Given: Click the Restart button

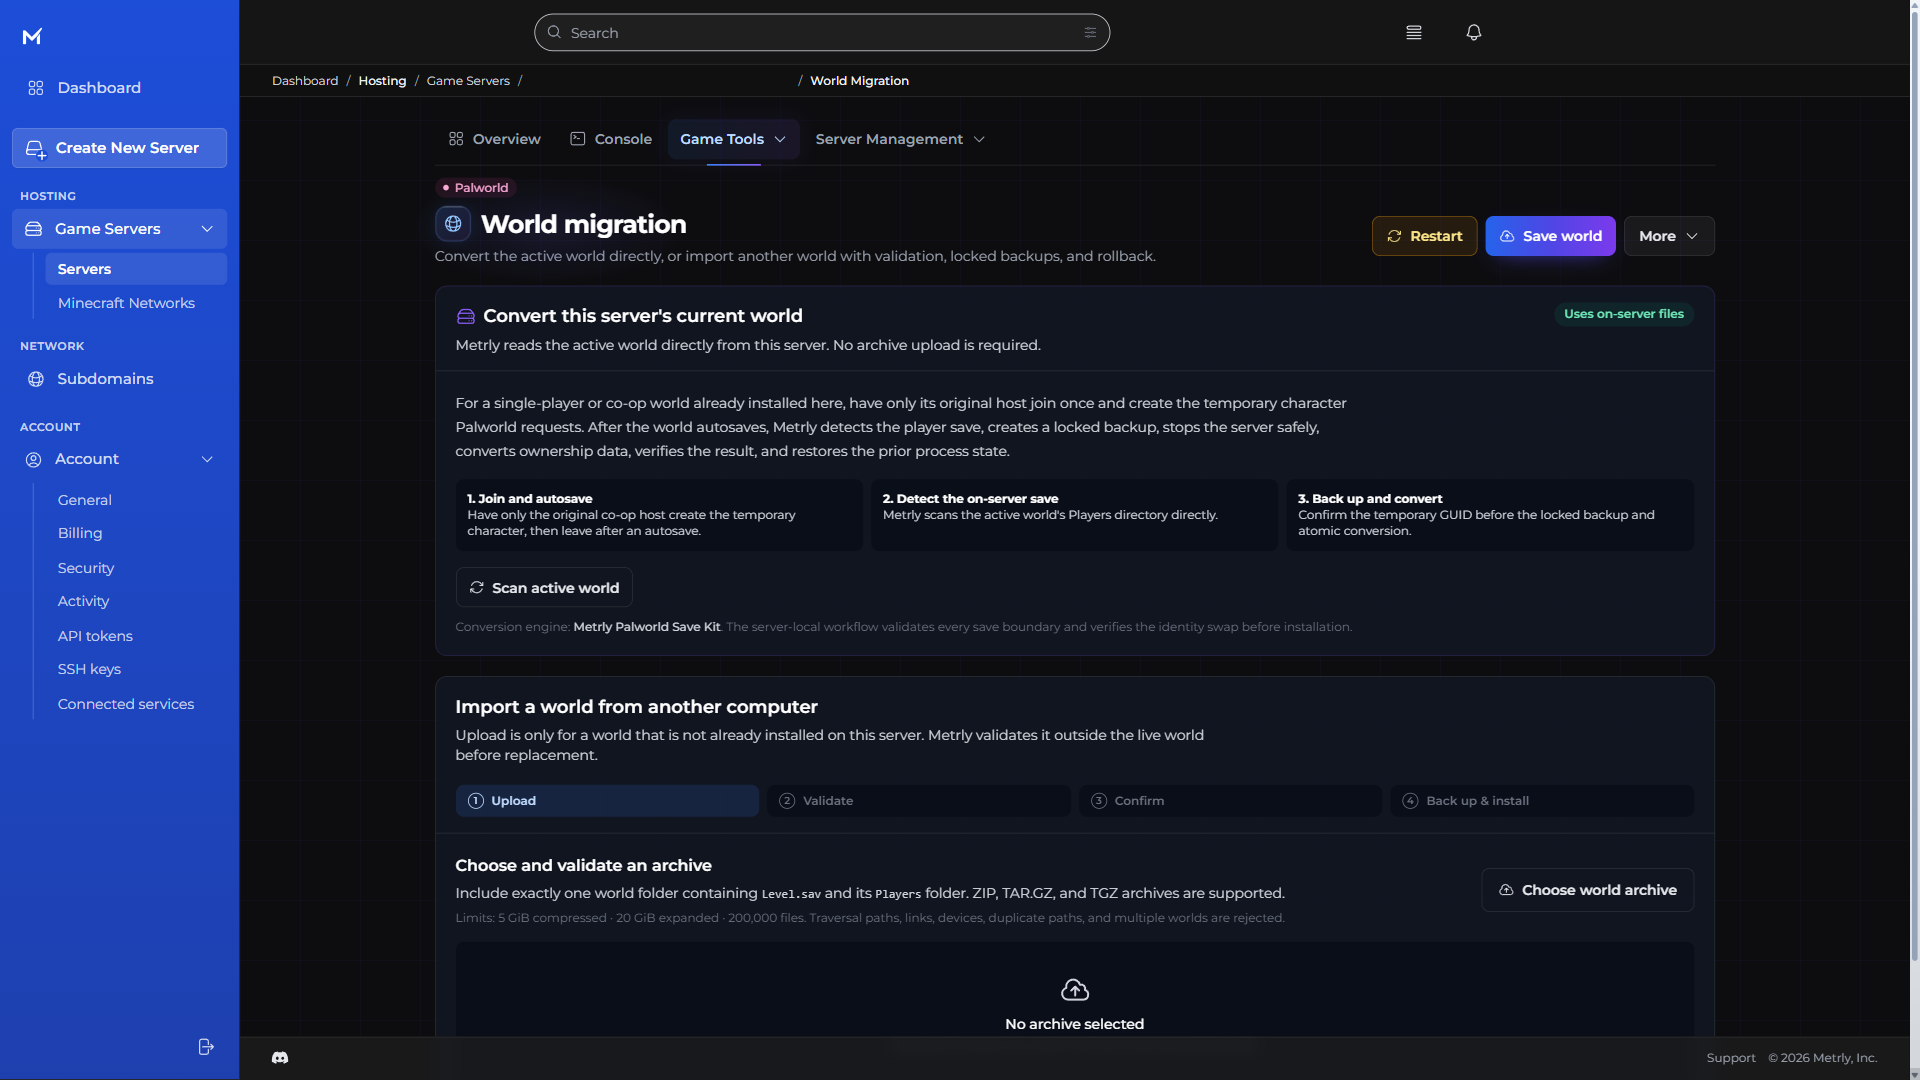Looking at the screenshot, I should (x=1424, y=236).
